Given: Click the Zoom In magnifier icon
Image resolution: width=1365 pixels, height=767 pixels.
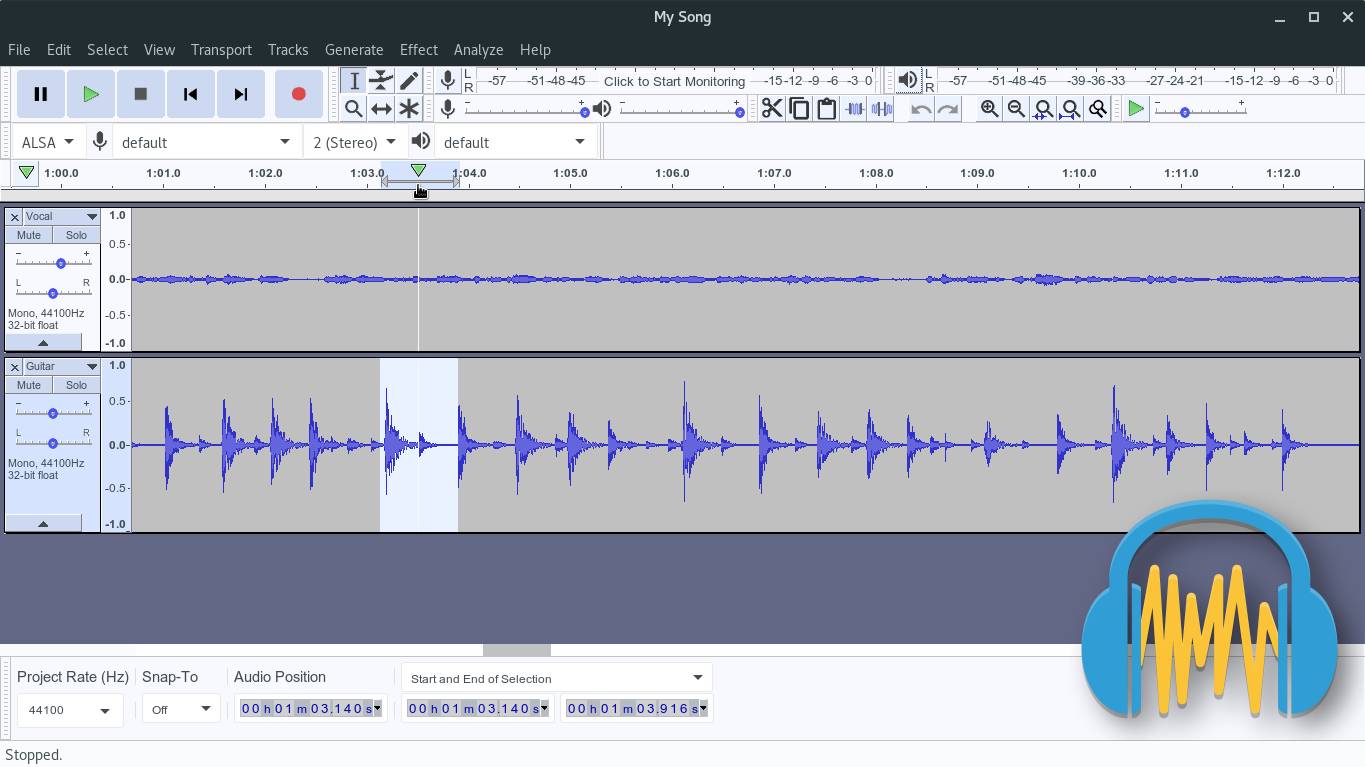Looking at the screenshot, I should 989,109.
